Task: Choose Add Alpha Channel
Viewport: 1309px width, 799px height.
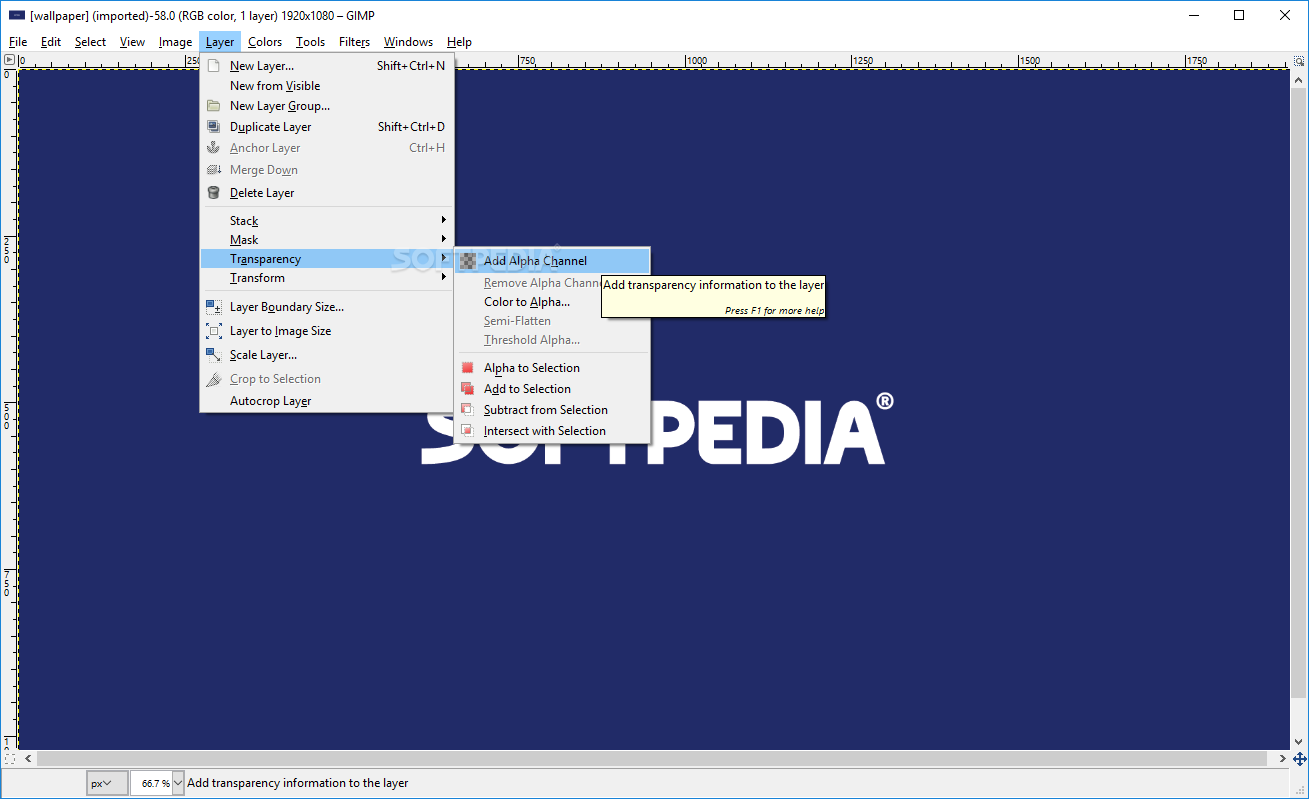Action: [x=552, y=261]
